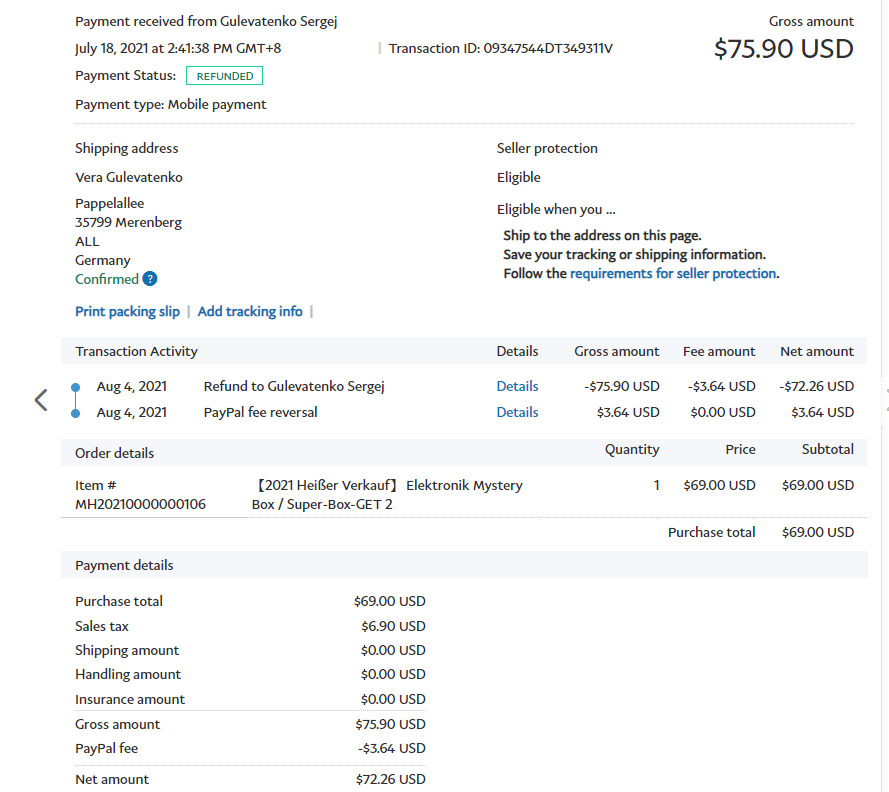Click Add tracking info
The image size is (889, 792).
pos(250,311)
